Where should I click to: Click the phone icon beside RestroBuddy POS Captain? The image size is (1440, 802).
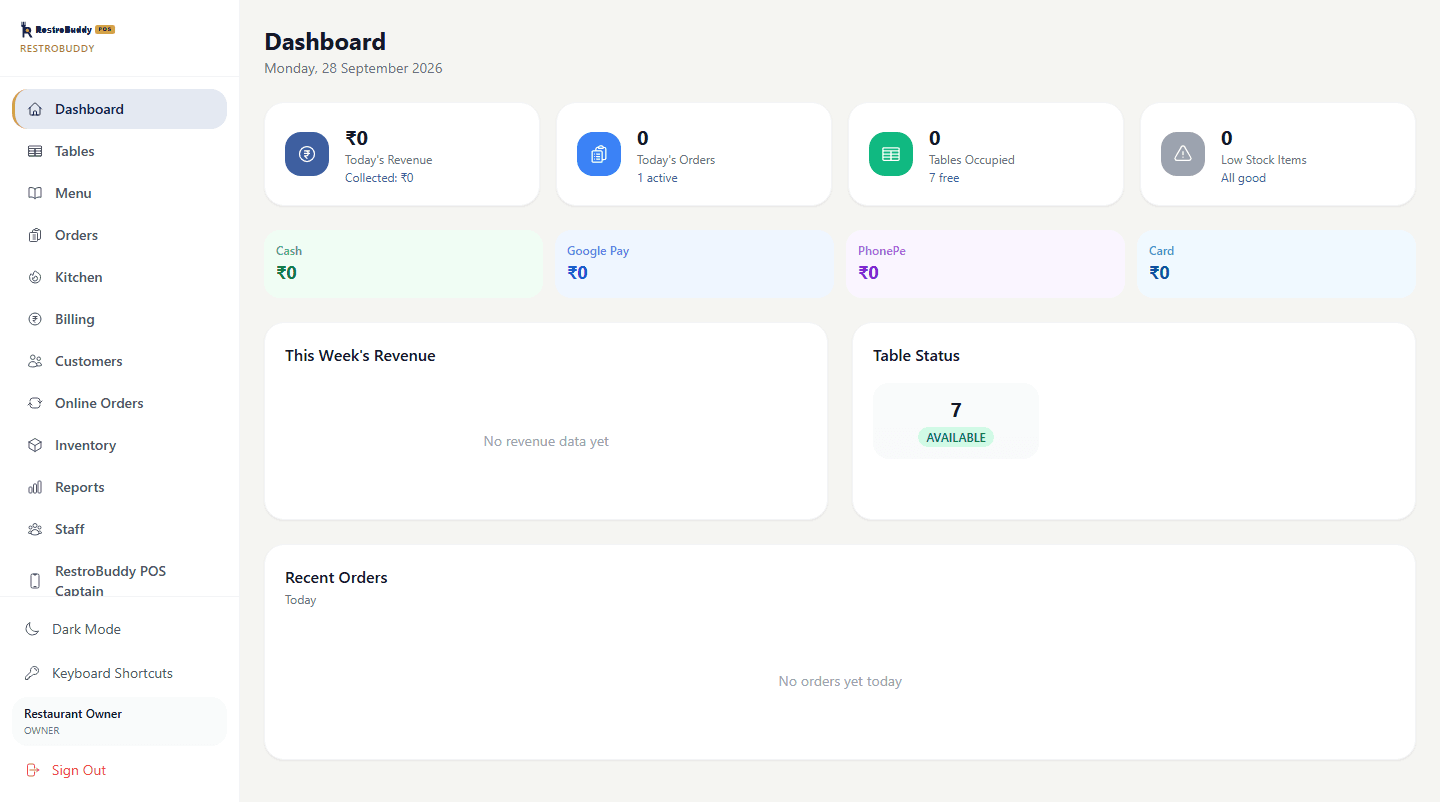35,581
